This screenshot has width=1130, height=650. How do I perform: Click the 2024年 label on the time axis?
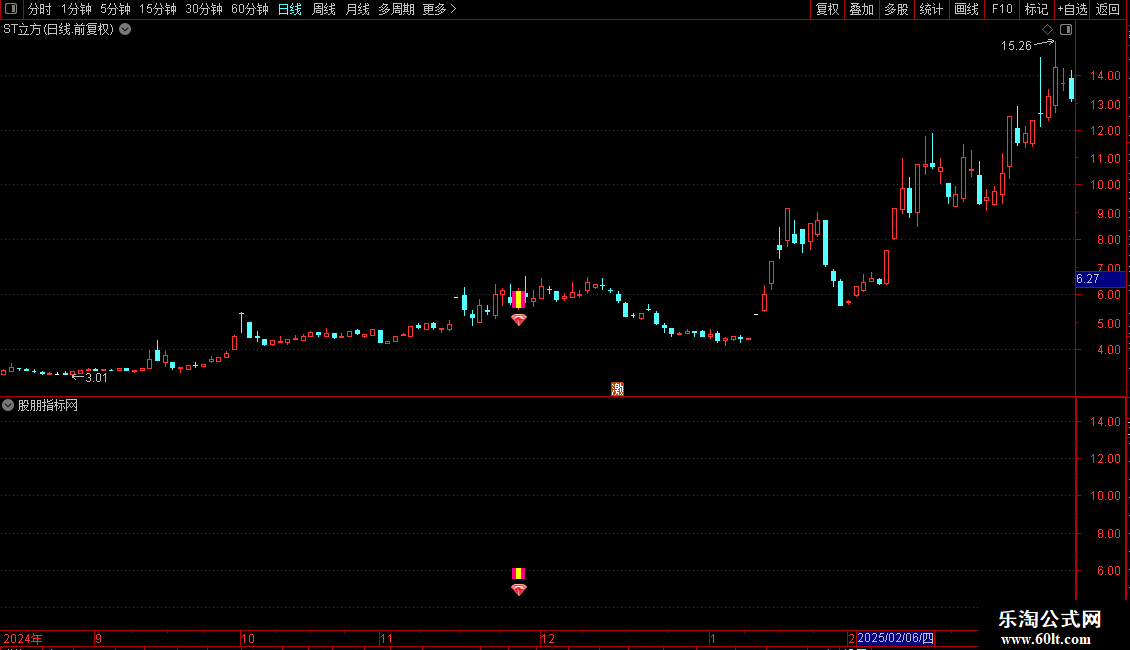(x=23, y=639)
